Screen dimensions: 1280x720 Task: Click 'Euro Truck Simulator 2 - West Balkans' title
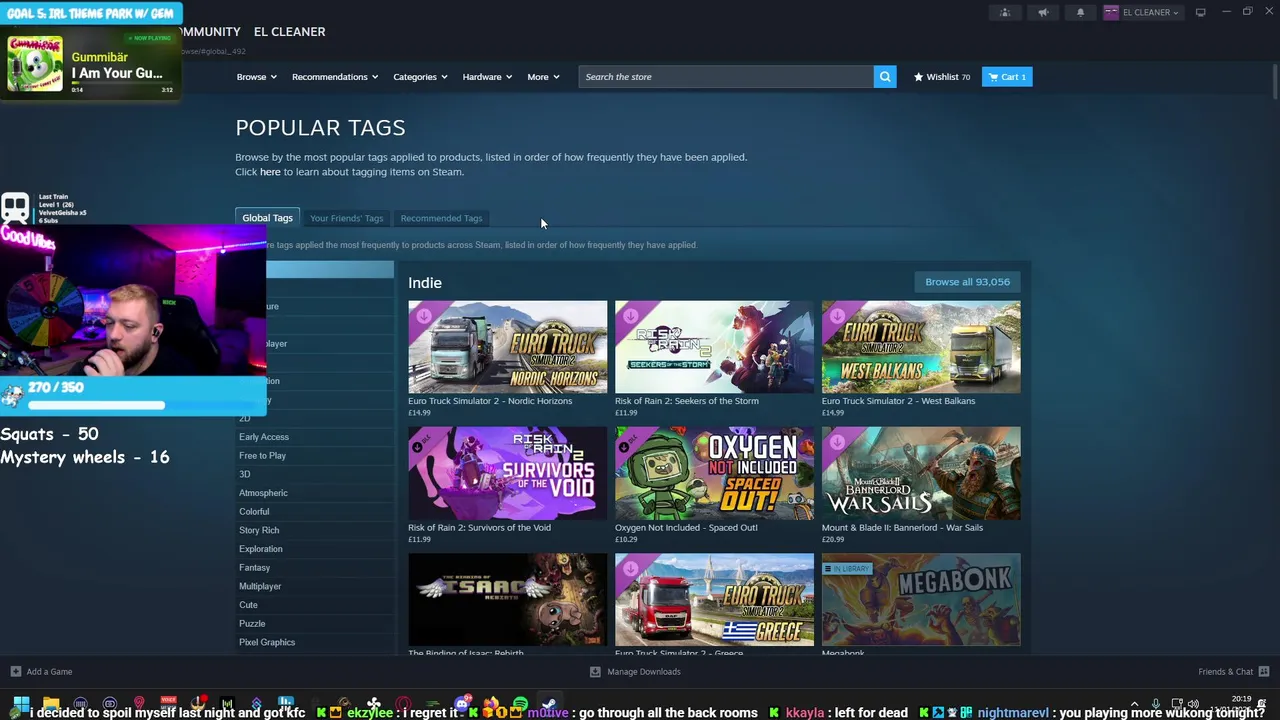(898, 401)
